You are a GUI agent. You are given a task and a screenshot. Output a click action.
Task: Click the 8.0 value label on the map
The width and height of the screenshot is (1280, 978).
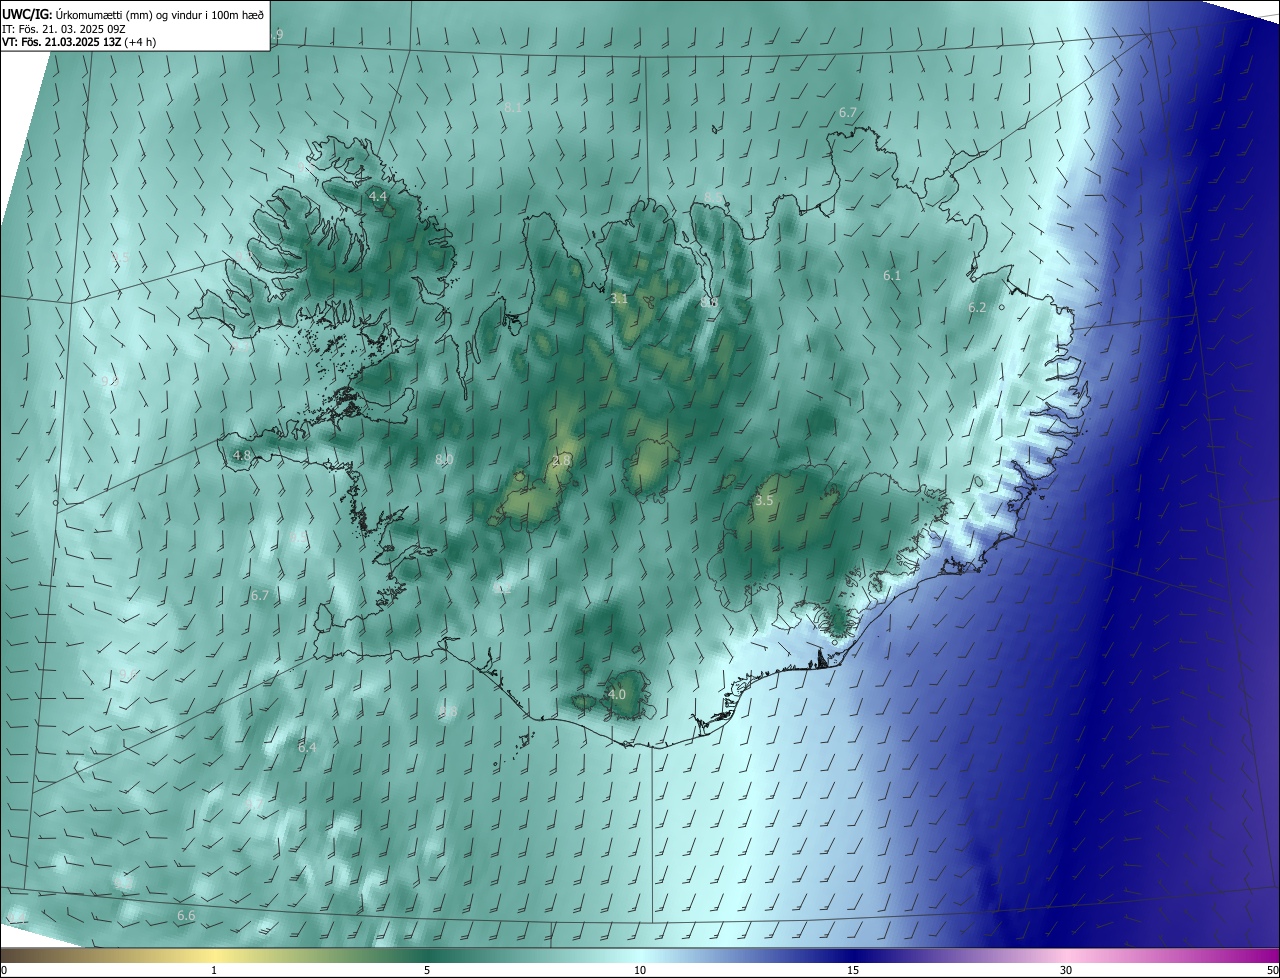click(x=444, y=459)
